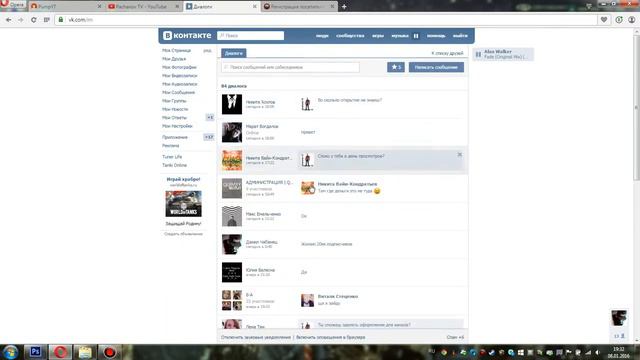Open dialog with Марат Богданов
The width and height of the screenshot is (640, 360).
click(x=343, y=132)
